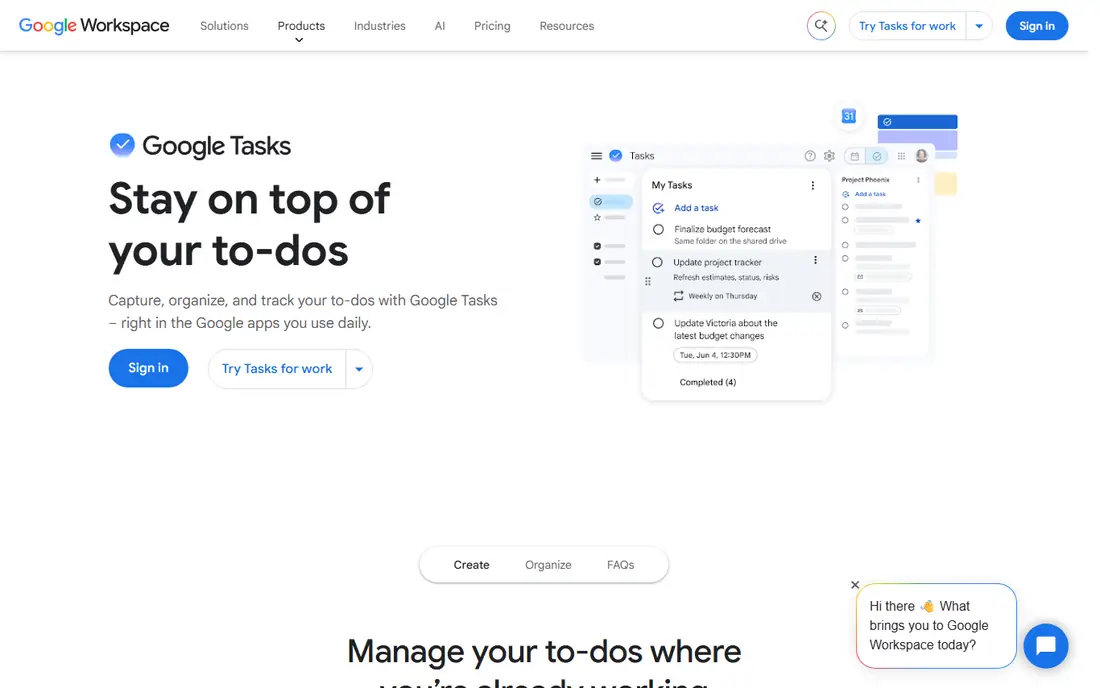
Task: Click 'Refresh estimates, status, risks' note
Action: (x=725, y=278)
